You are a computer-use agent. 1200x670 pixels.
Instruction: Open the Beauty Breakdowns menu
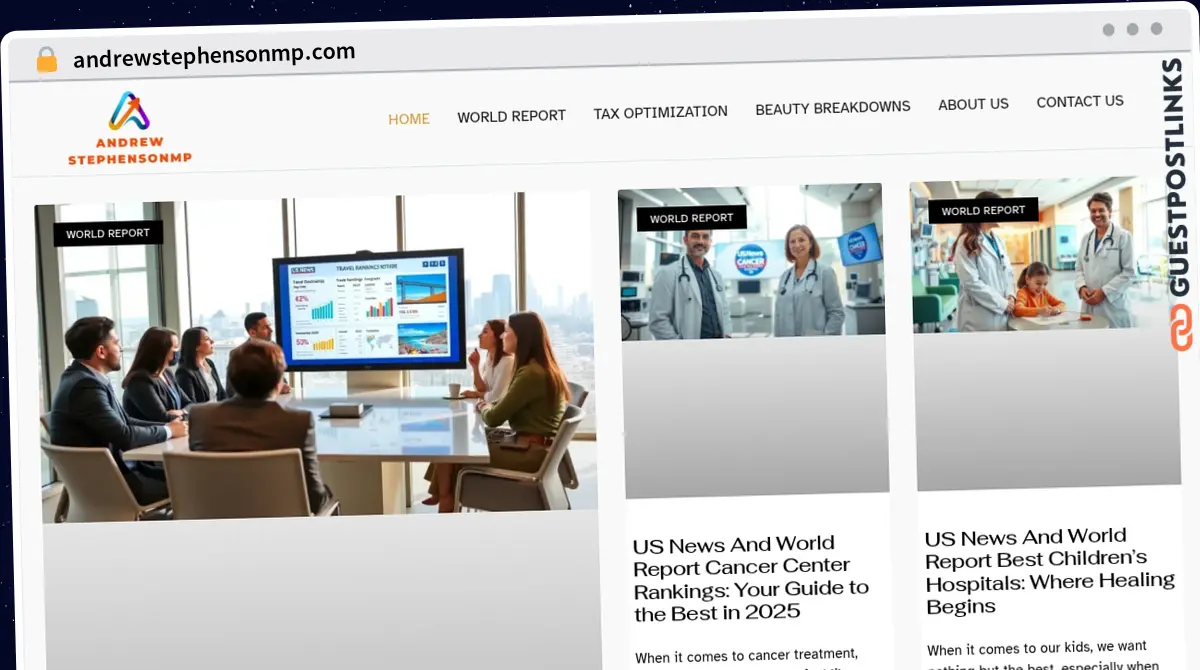coord(833,107)
